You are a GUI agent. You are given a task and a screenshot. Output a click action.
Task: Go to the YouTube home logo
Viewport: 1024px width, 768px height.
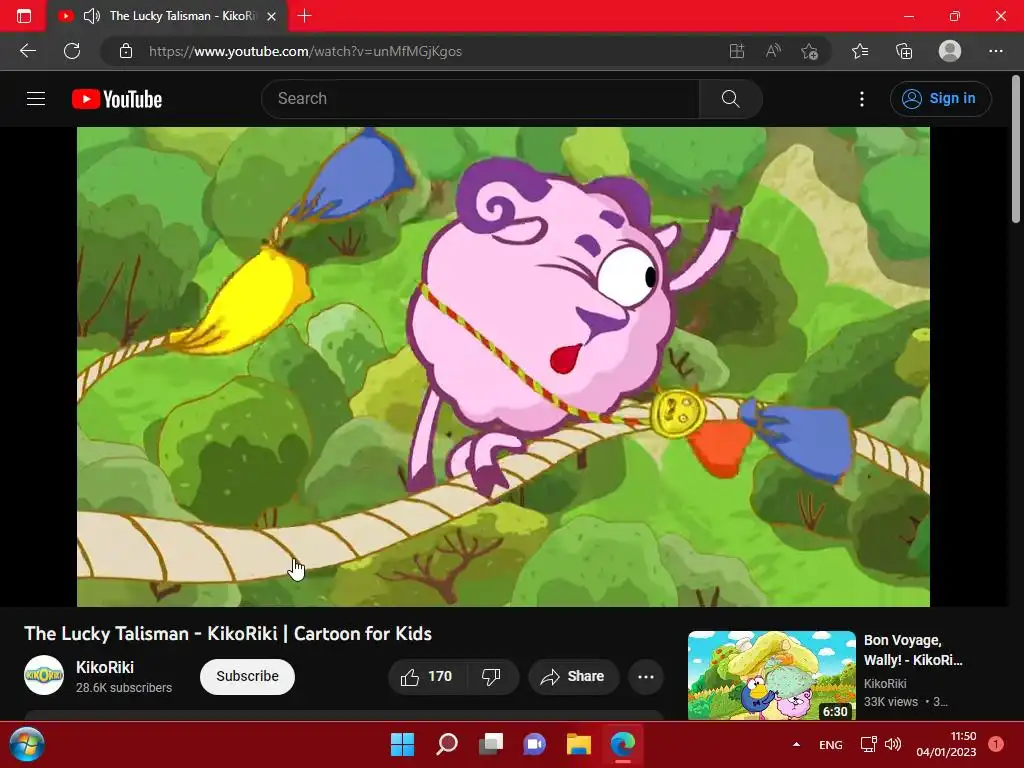[x=117, y=99]
